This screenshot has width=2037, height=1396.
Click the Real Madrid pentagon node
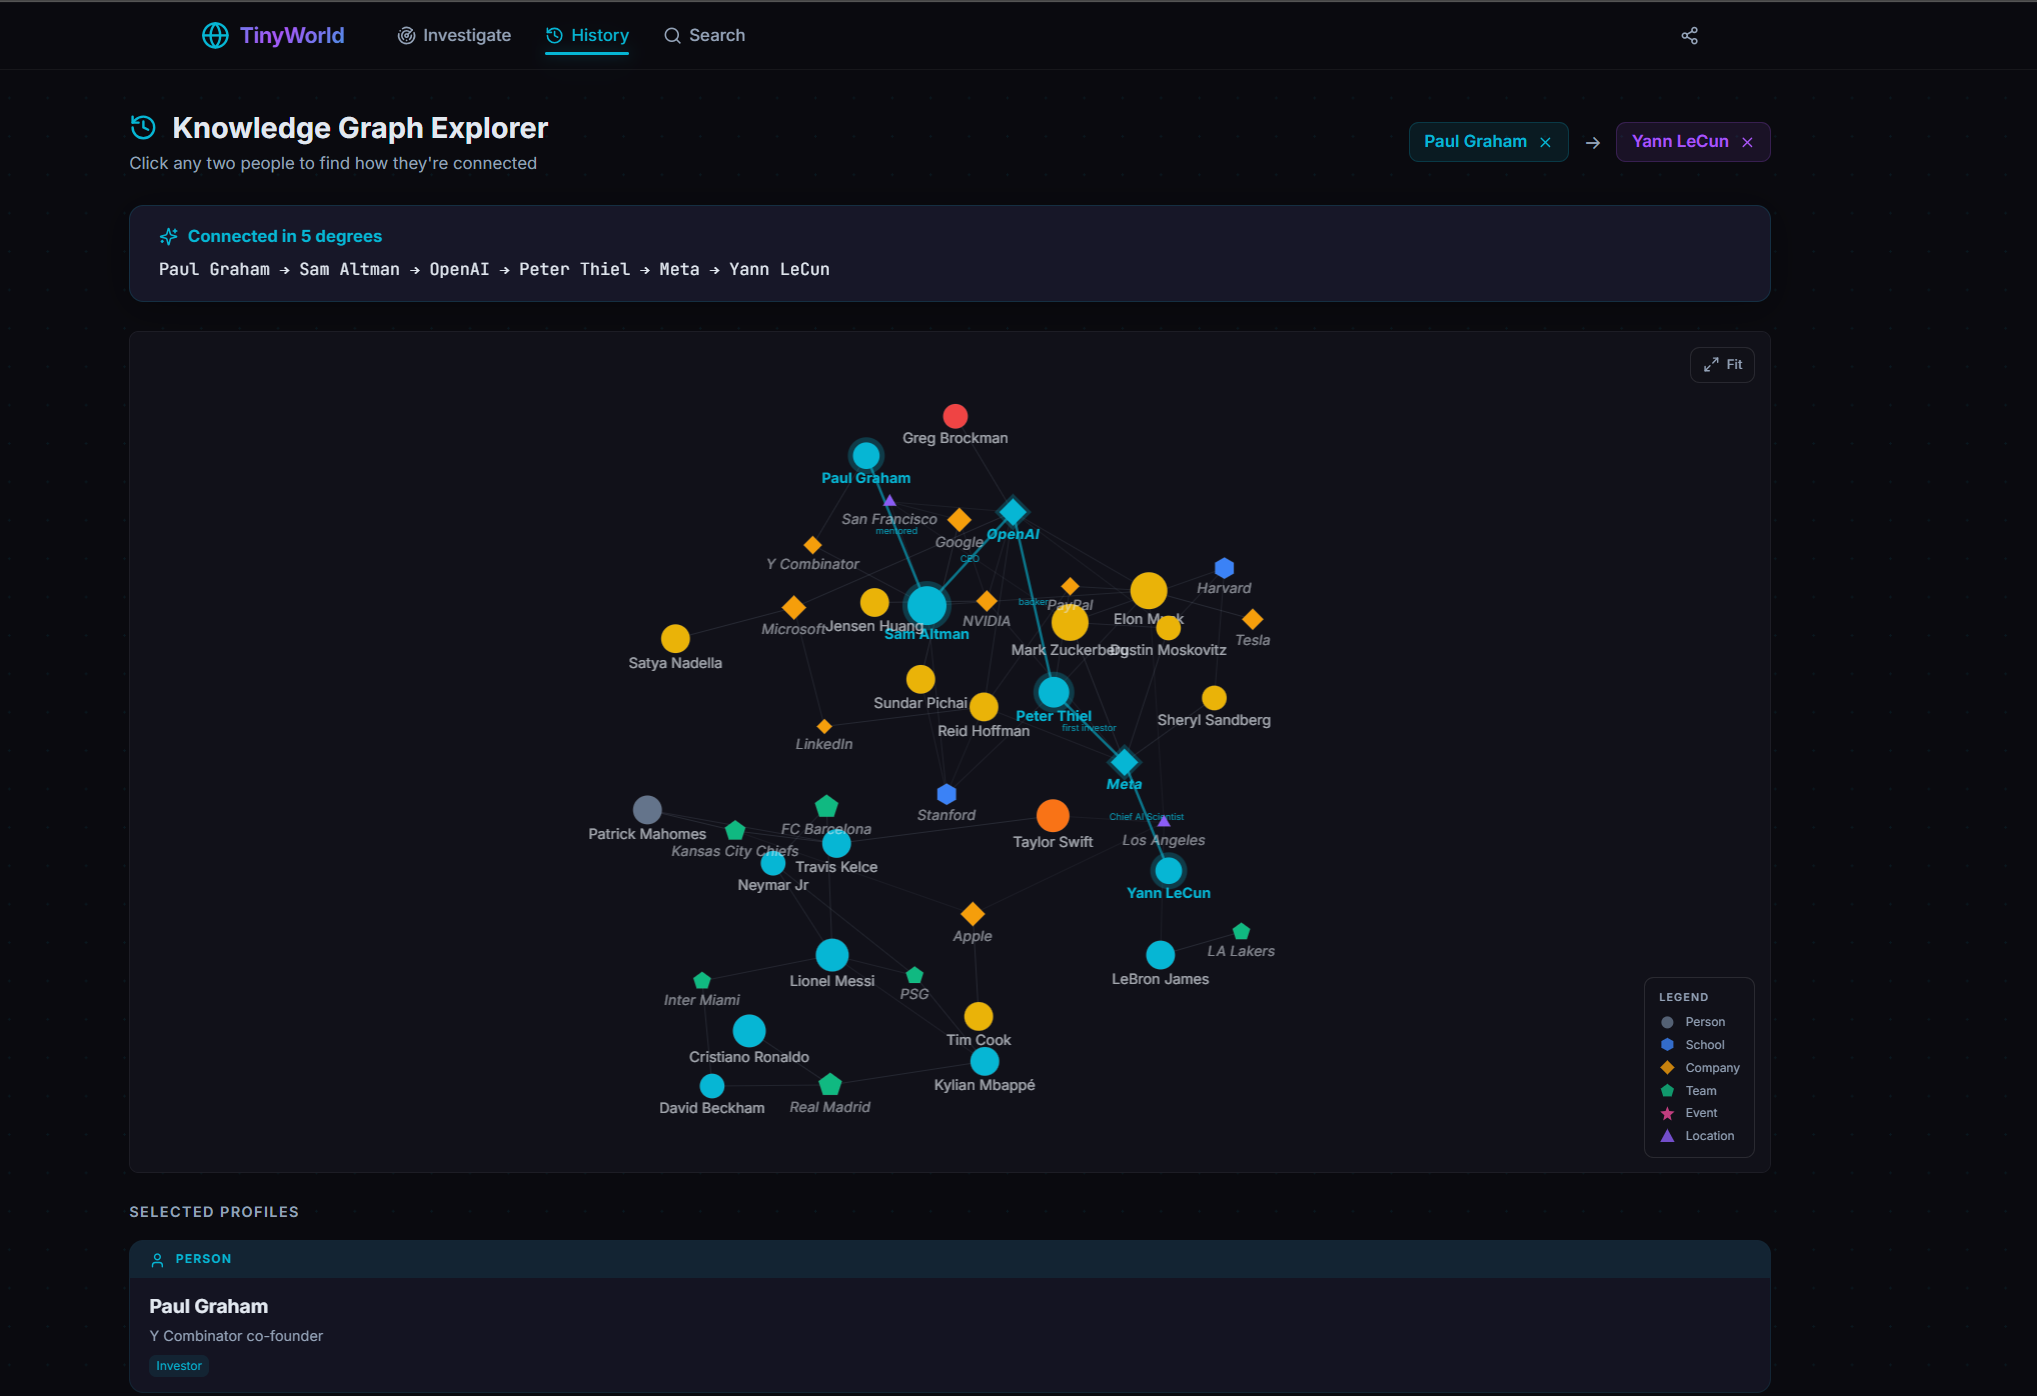[830, 1084]
